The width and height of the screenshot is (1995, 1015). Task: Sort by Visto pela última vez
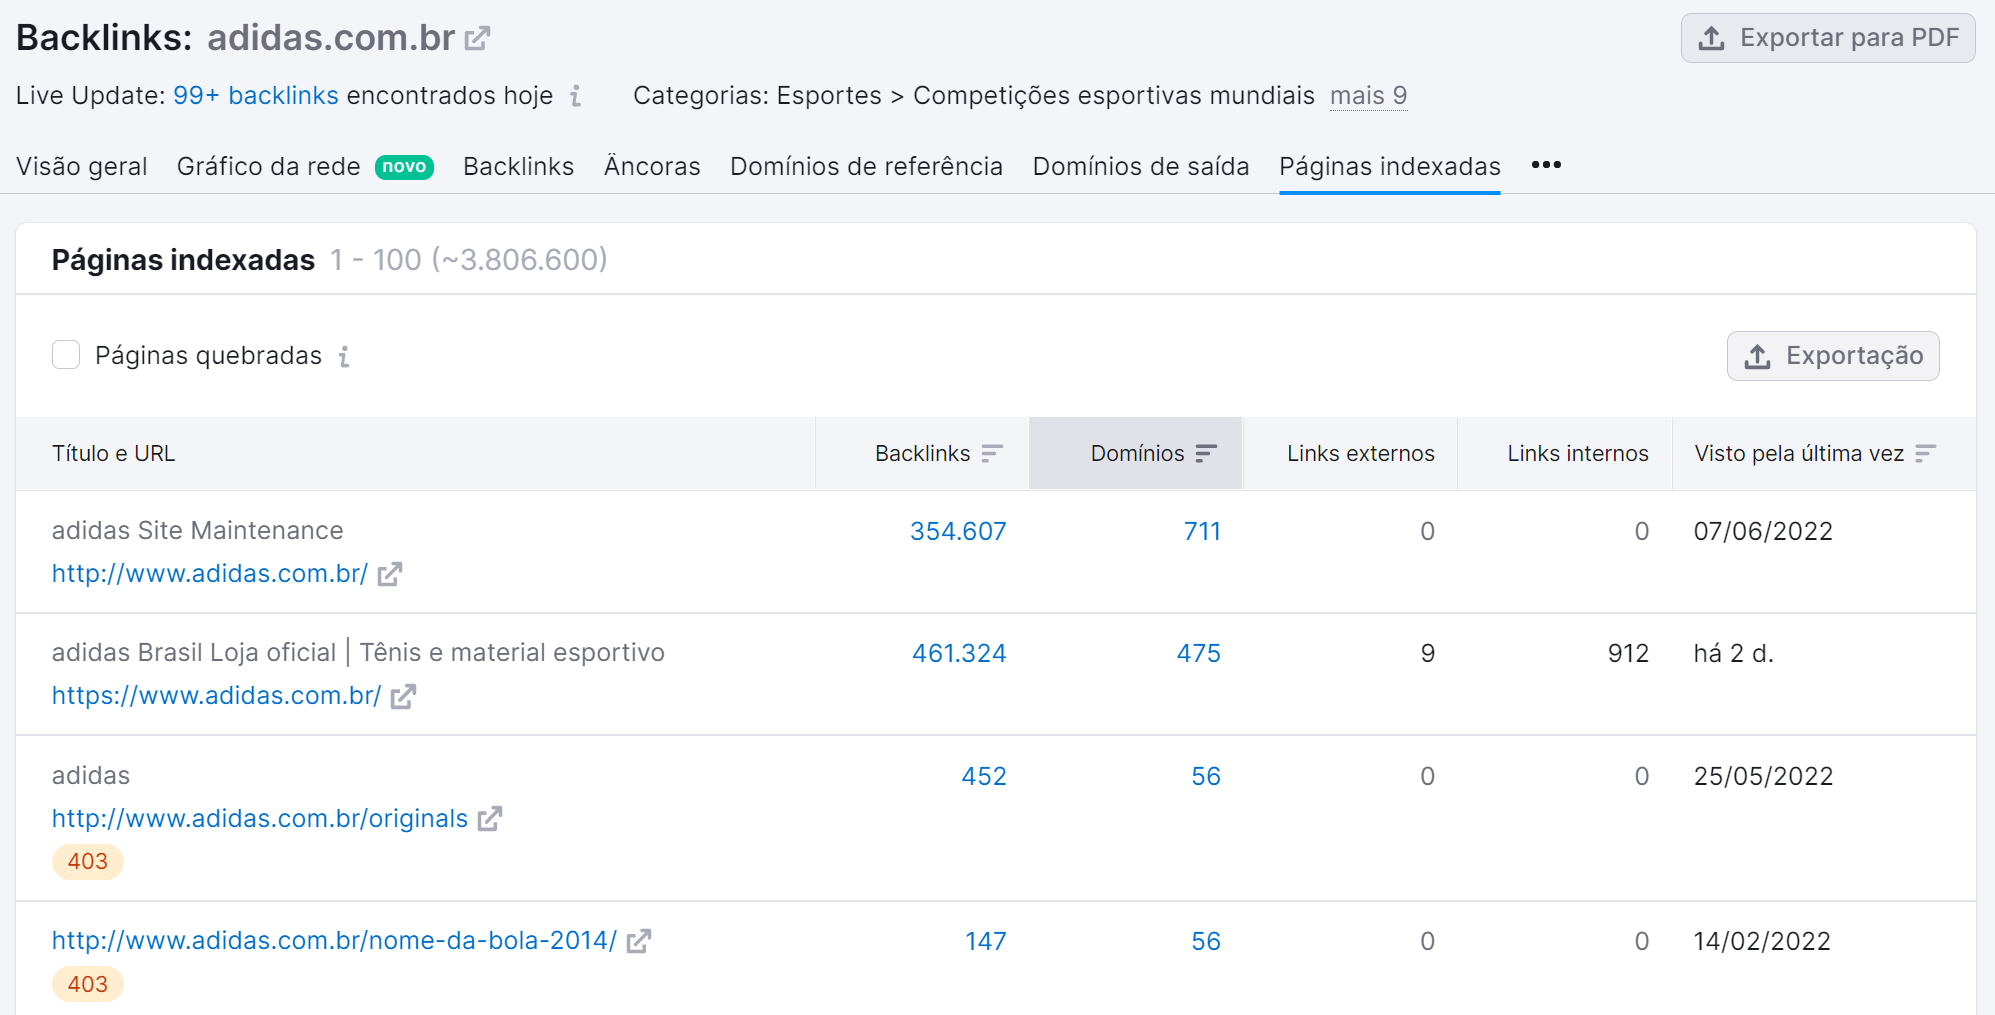pos(1925,453)
